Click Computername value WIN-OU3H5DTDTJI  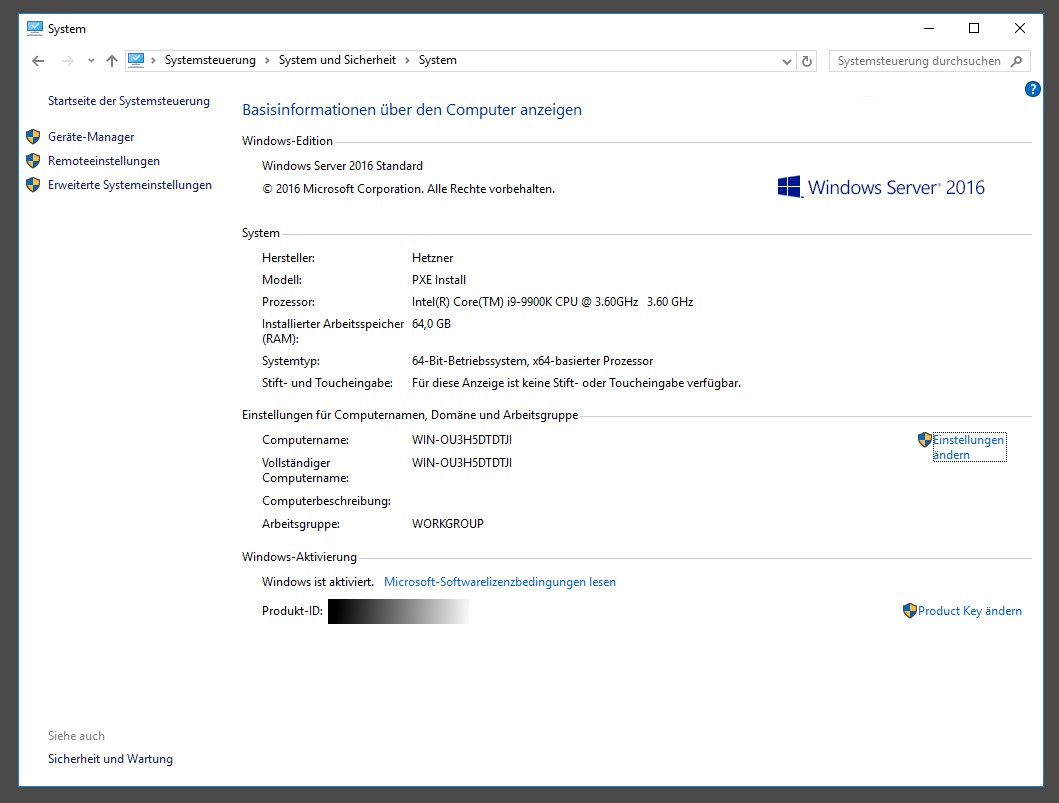[462, 440]
